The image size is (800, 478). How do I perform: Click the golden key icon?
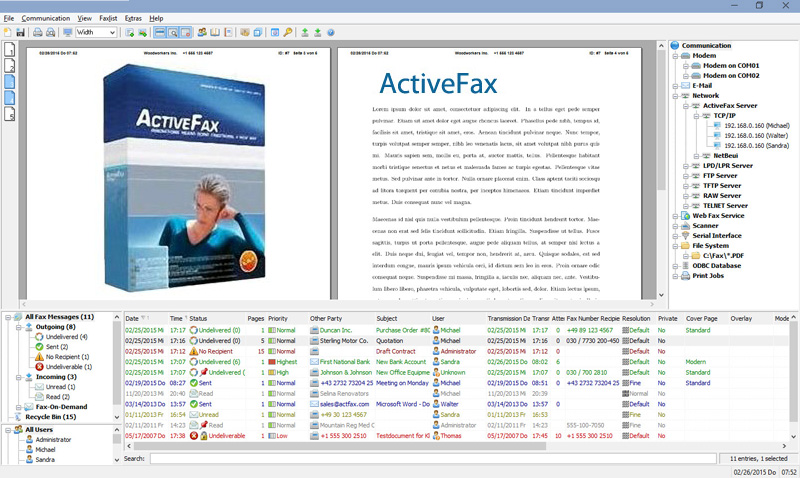point(288,32)
